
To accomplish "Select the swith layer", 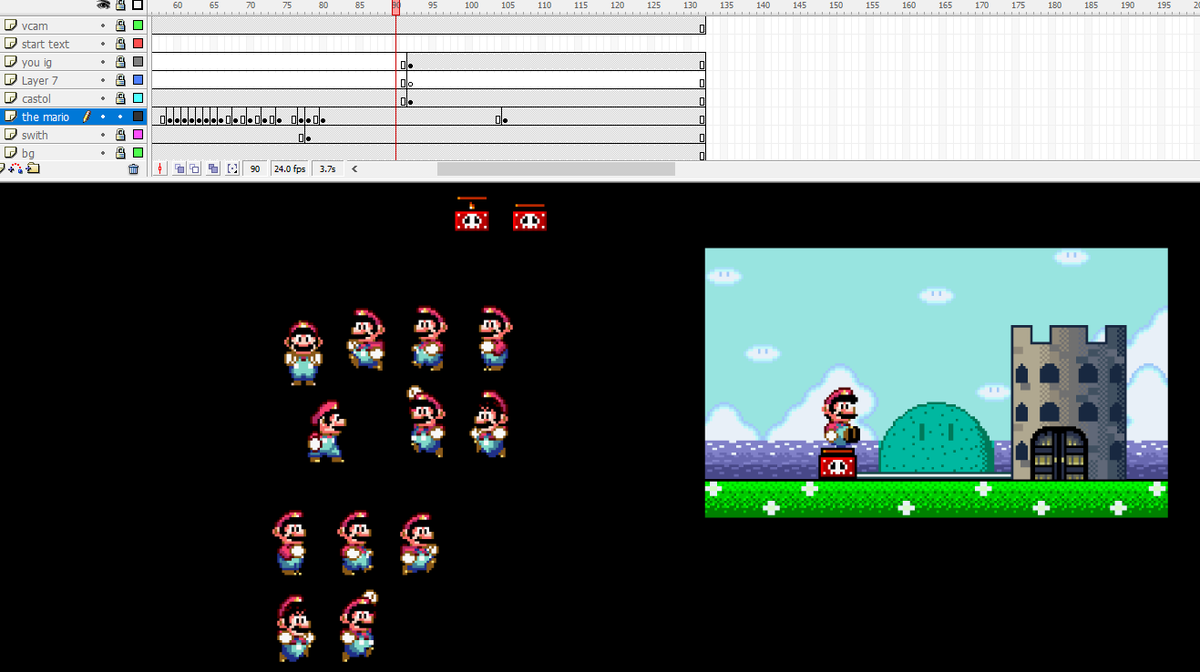I will pyautogui.click(x=34, y=135).
